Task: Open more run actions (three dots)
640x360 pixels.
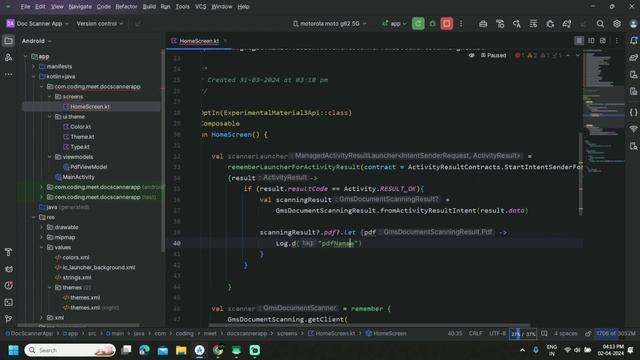Action: coord(461,24)
